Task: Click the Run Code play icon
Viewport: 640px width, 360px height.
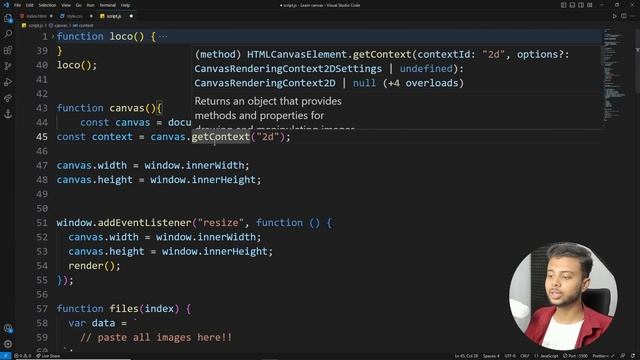Action: tap(615, 16)
